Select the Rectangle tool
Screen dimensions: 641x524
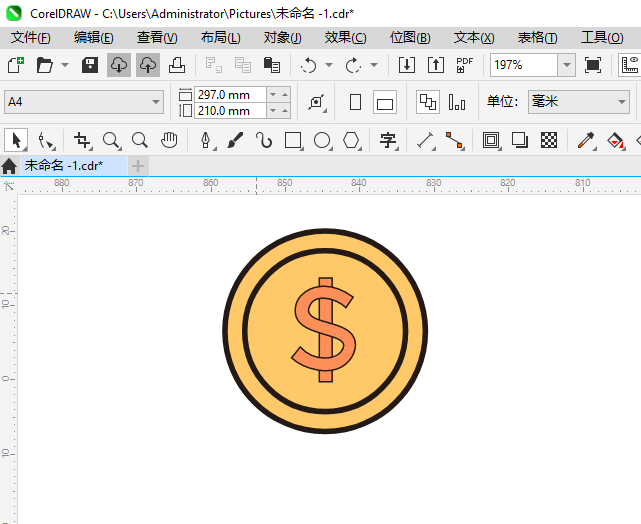coord(294,140)
